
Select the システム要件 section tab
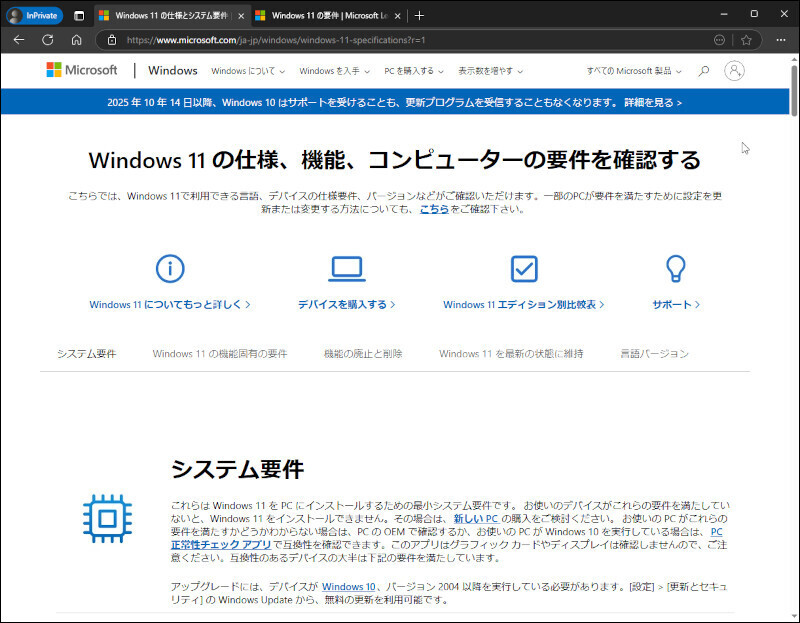tap(87, 354)
